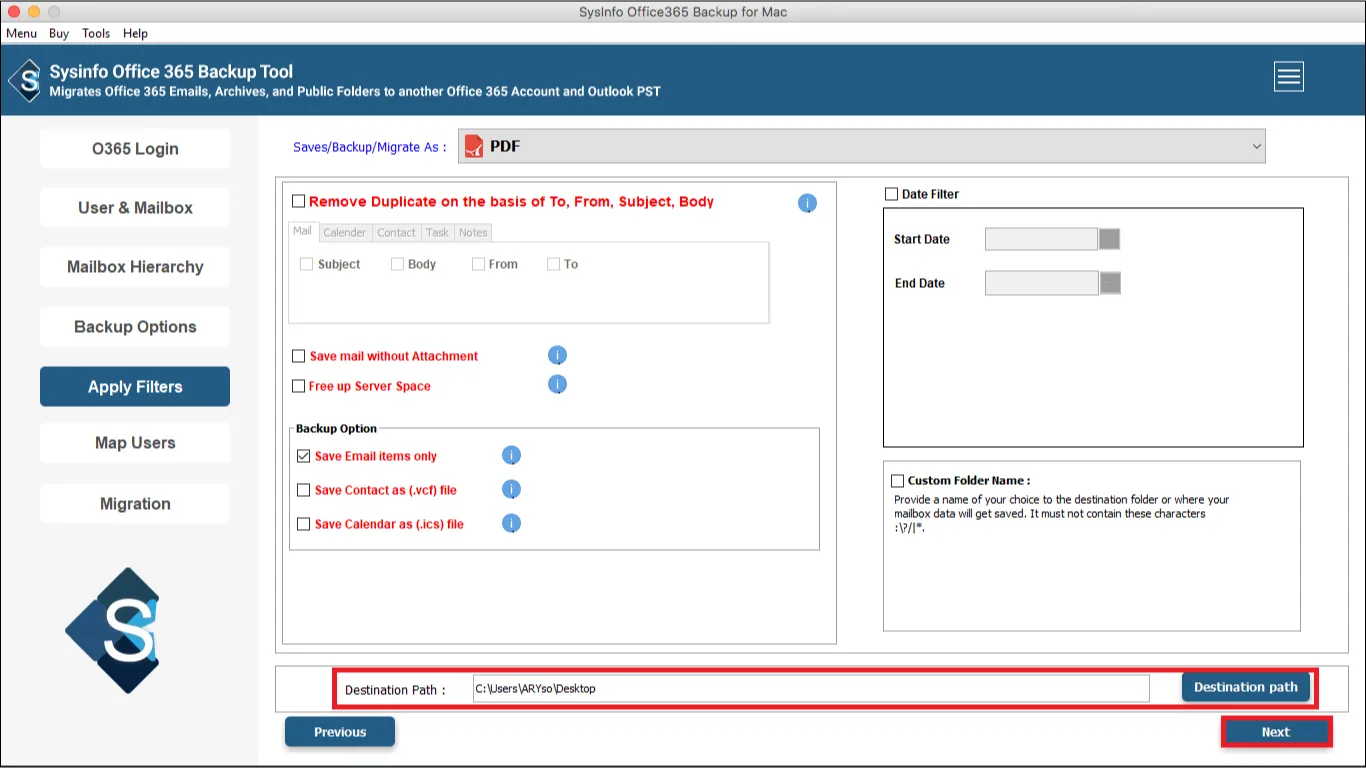
Task: Click info icon beside Remove Duplicate option
Action: tap(807, 203)
